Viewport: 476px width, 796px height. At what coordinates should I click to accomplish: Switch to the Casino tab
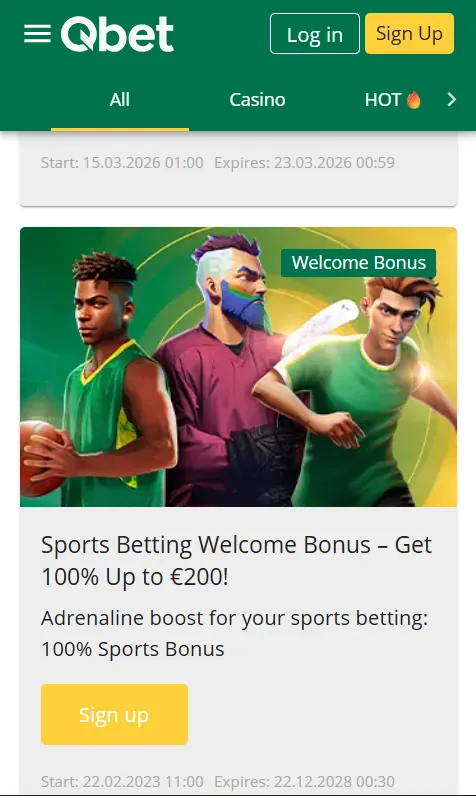pyautogui.click(x=257, y=100)
